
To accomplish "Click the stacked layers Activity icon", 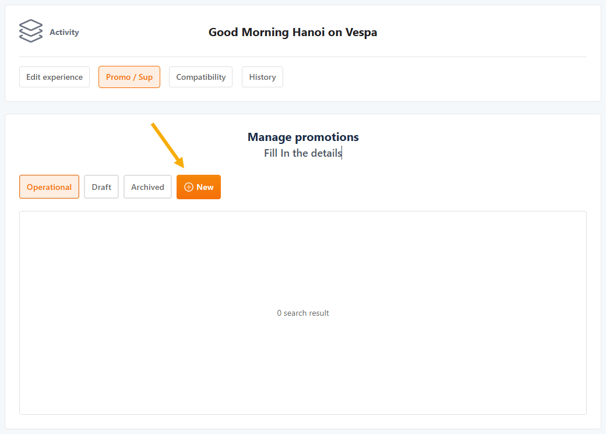I will coord(31,32).
